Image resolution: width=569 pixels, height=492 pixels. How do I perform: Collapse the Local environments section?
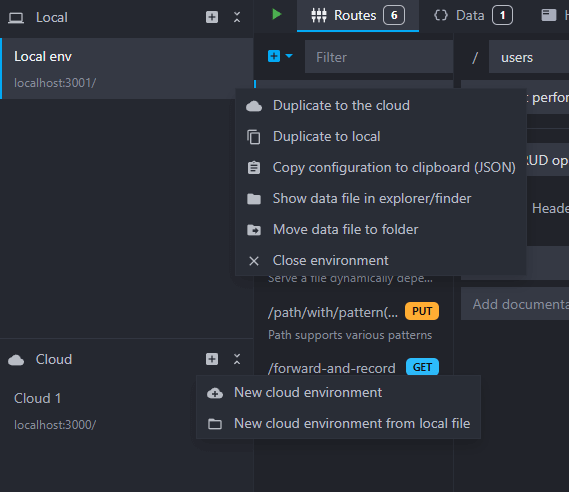click(x=237, y=17)
